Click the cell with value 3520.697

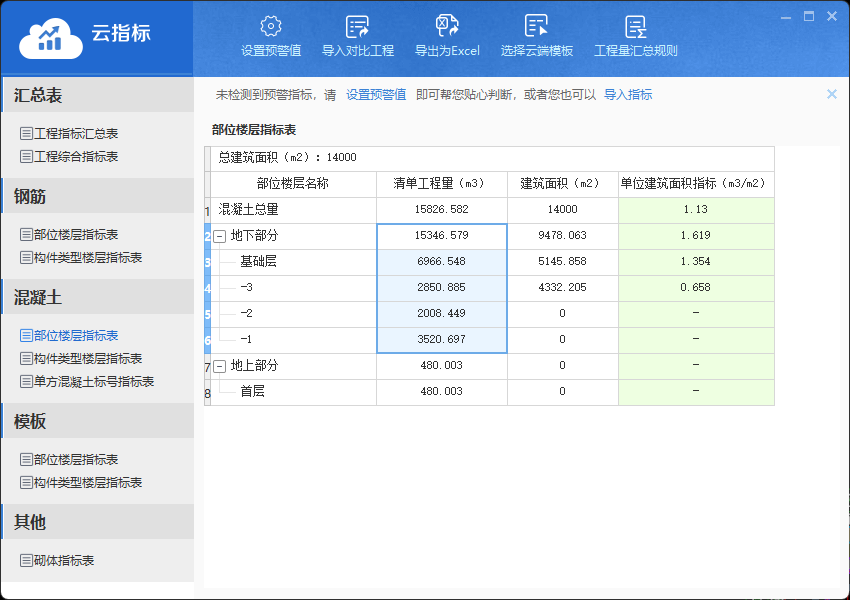[x=442, y=340]
